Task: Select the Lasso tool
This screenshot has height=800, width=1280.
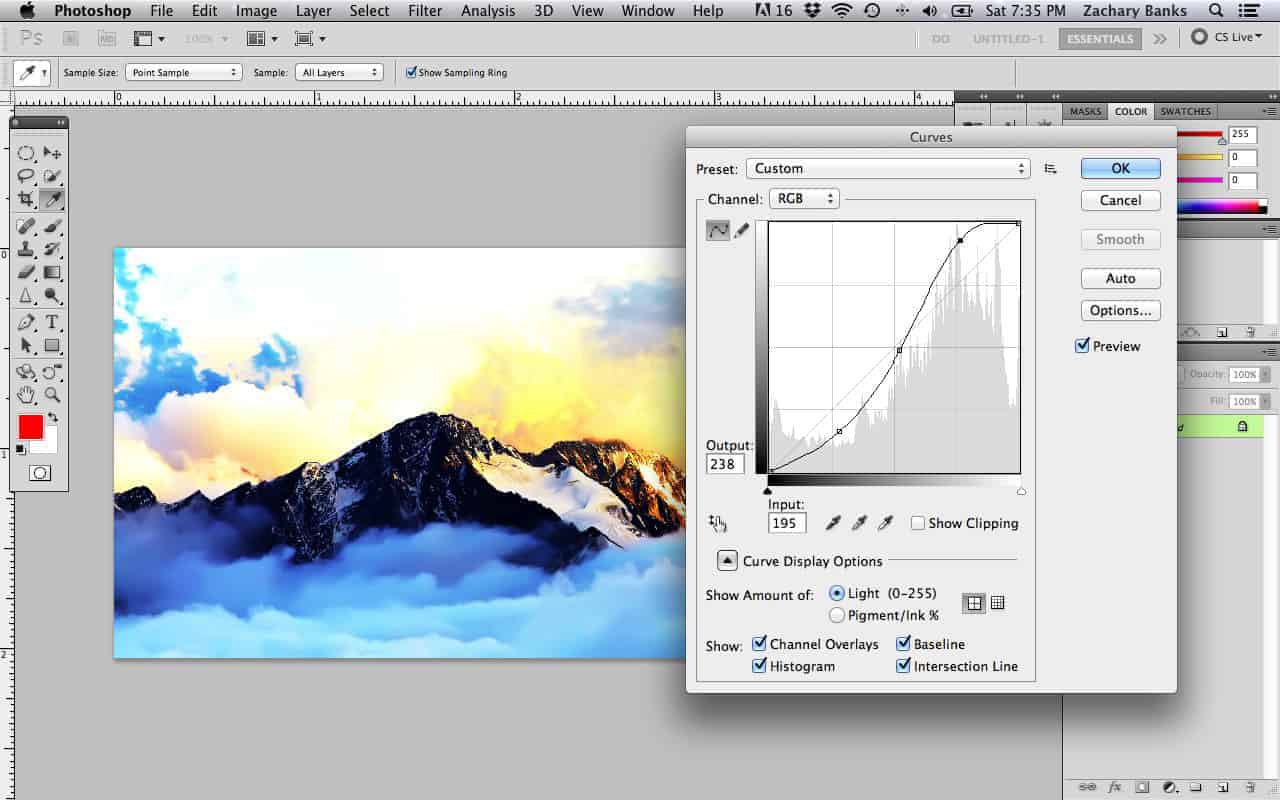Action: [x=26, y=176]
